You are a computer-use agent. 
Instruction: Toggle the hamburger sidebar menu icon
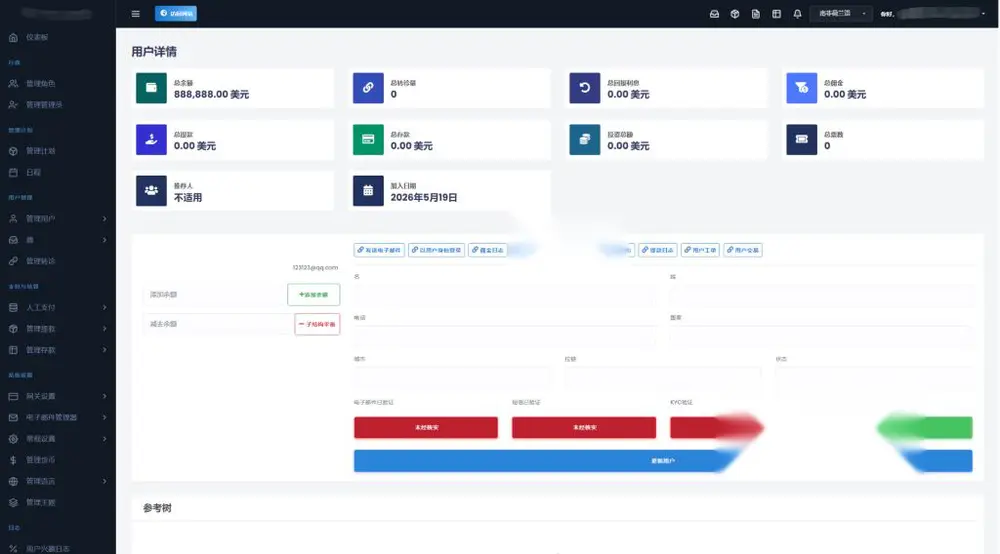(x=135, y=13)
